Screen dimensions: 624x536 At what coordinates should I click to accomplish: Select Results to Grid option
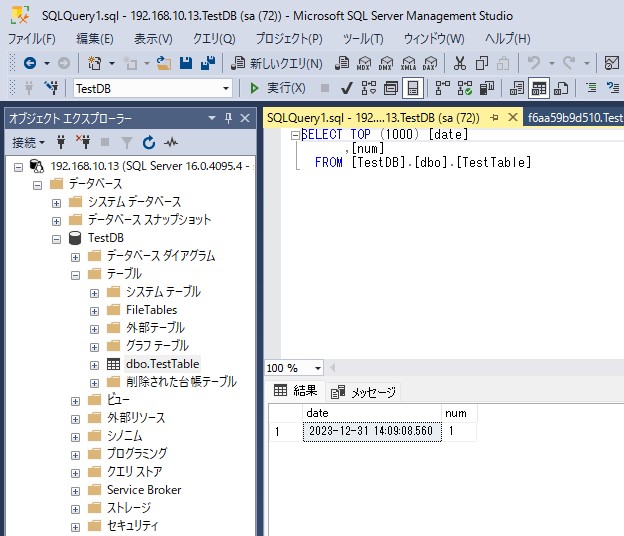click(539, 88)
